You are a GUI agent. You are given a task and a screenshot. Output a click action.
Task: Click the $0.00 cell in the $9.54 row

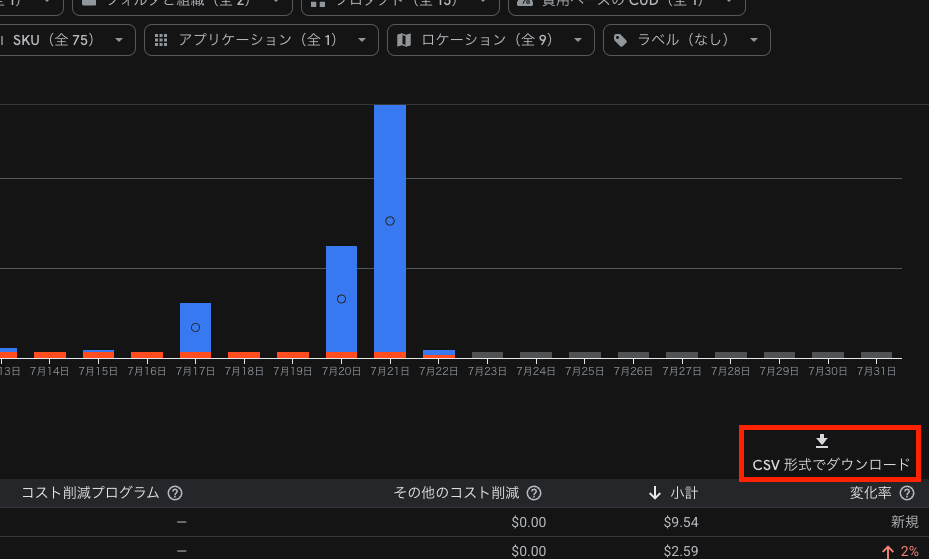click(x=528, y=522)
